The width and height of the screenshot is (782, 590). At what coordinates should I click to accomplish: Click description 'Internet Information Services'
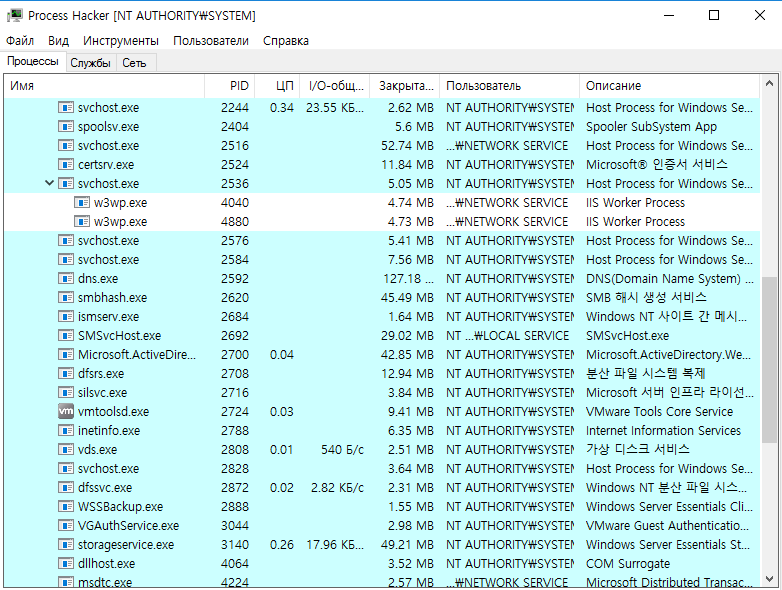[x=663, y=430]
